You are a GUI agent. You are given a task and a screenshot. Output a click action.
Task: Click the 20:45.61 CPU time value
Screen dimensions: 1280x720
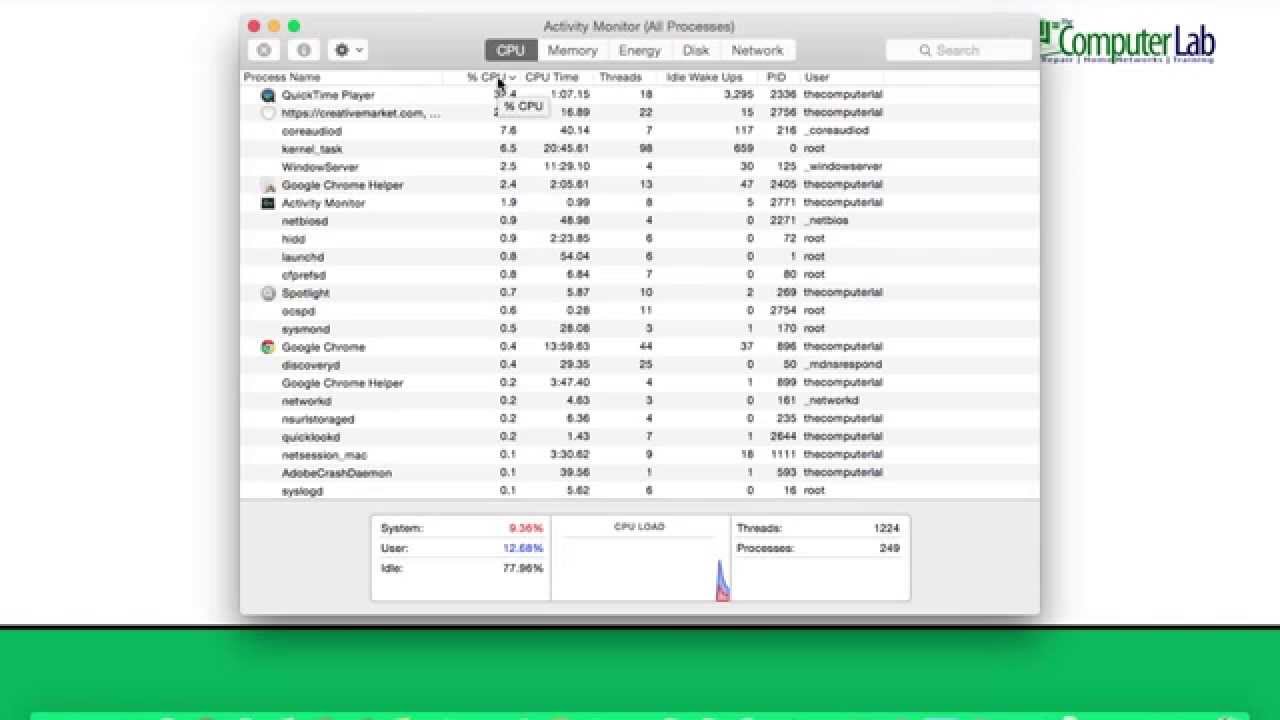[566, 148]
